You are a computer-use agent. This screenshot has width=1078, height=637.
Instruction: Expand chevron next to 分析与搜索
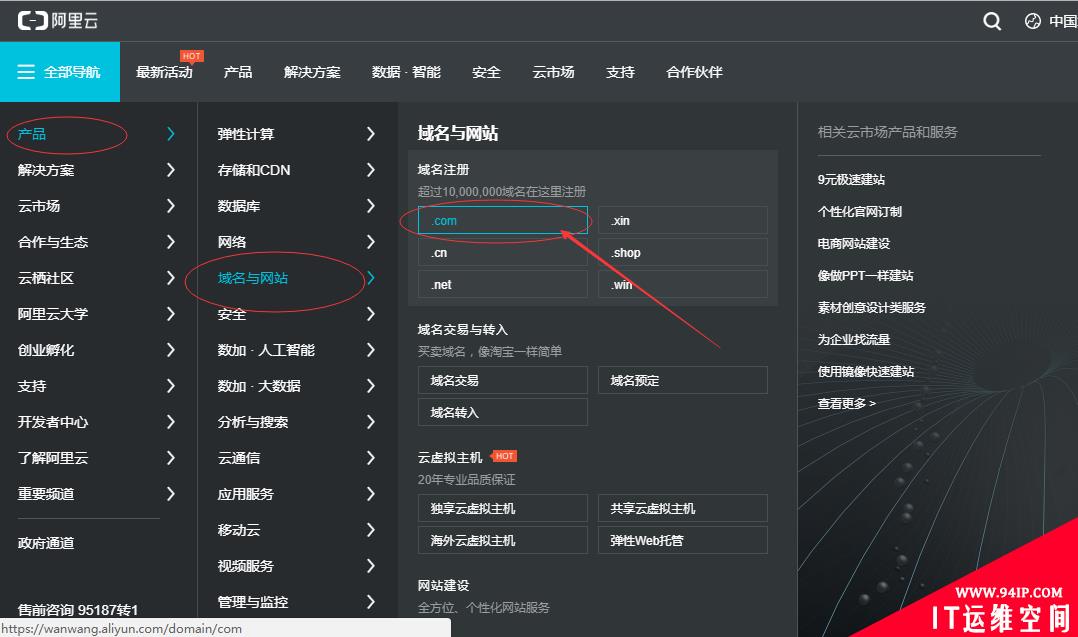(x=371, y=422)
